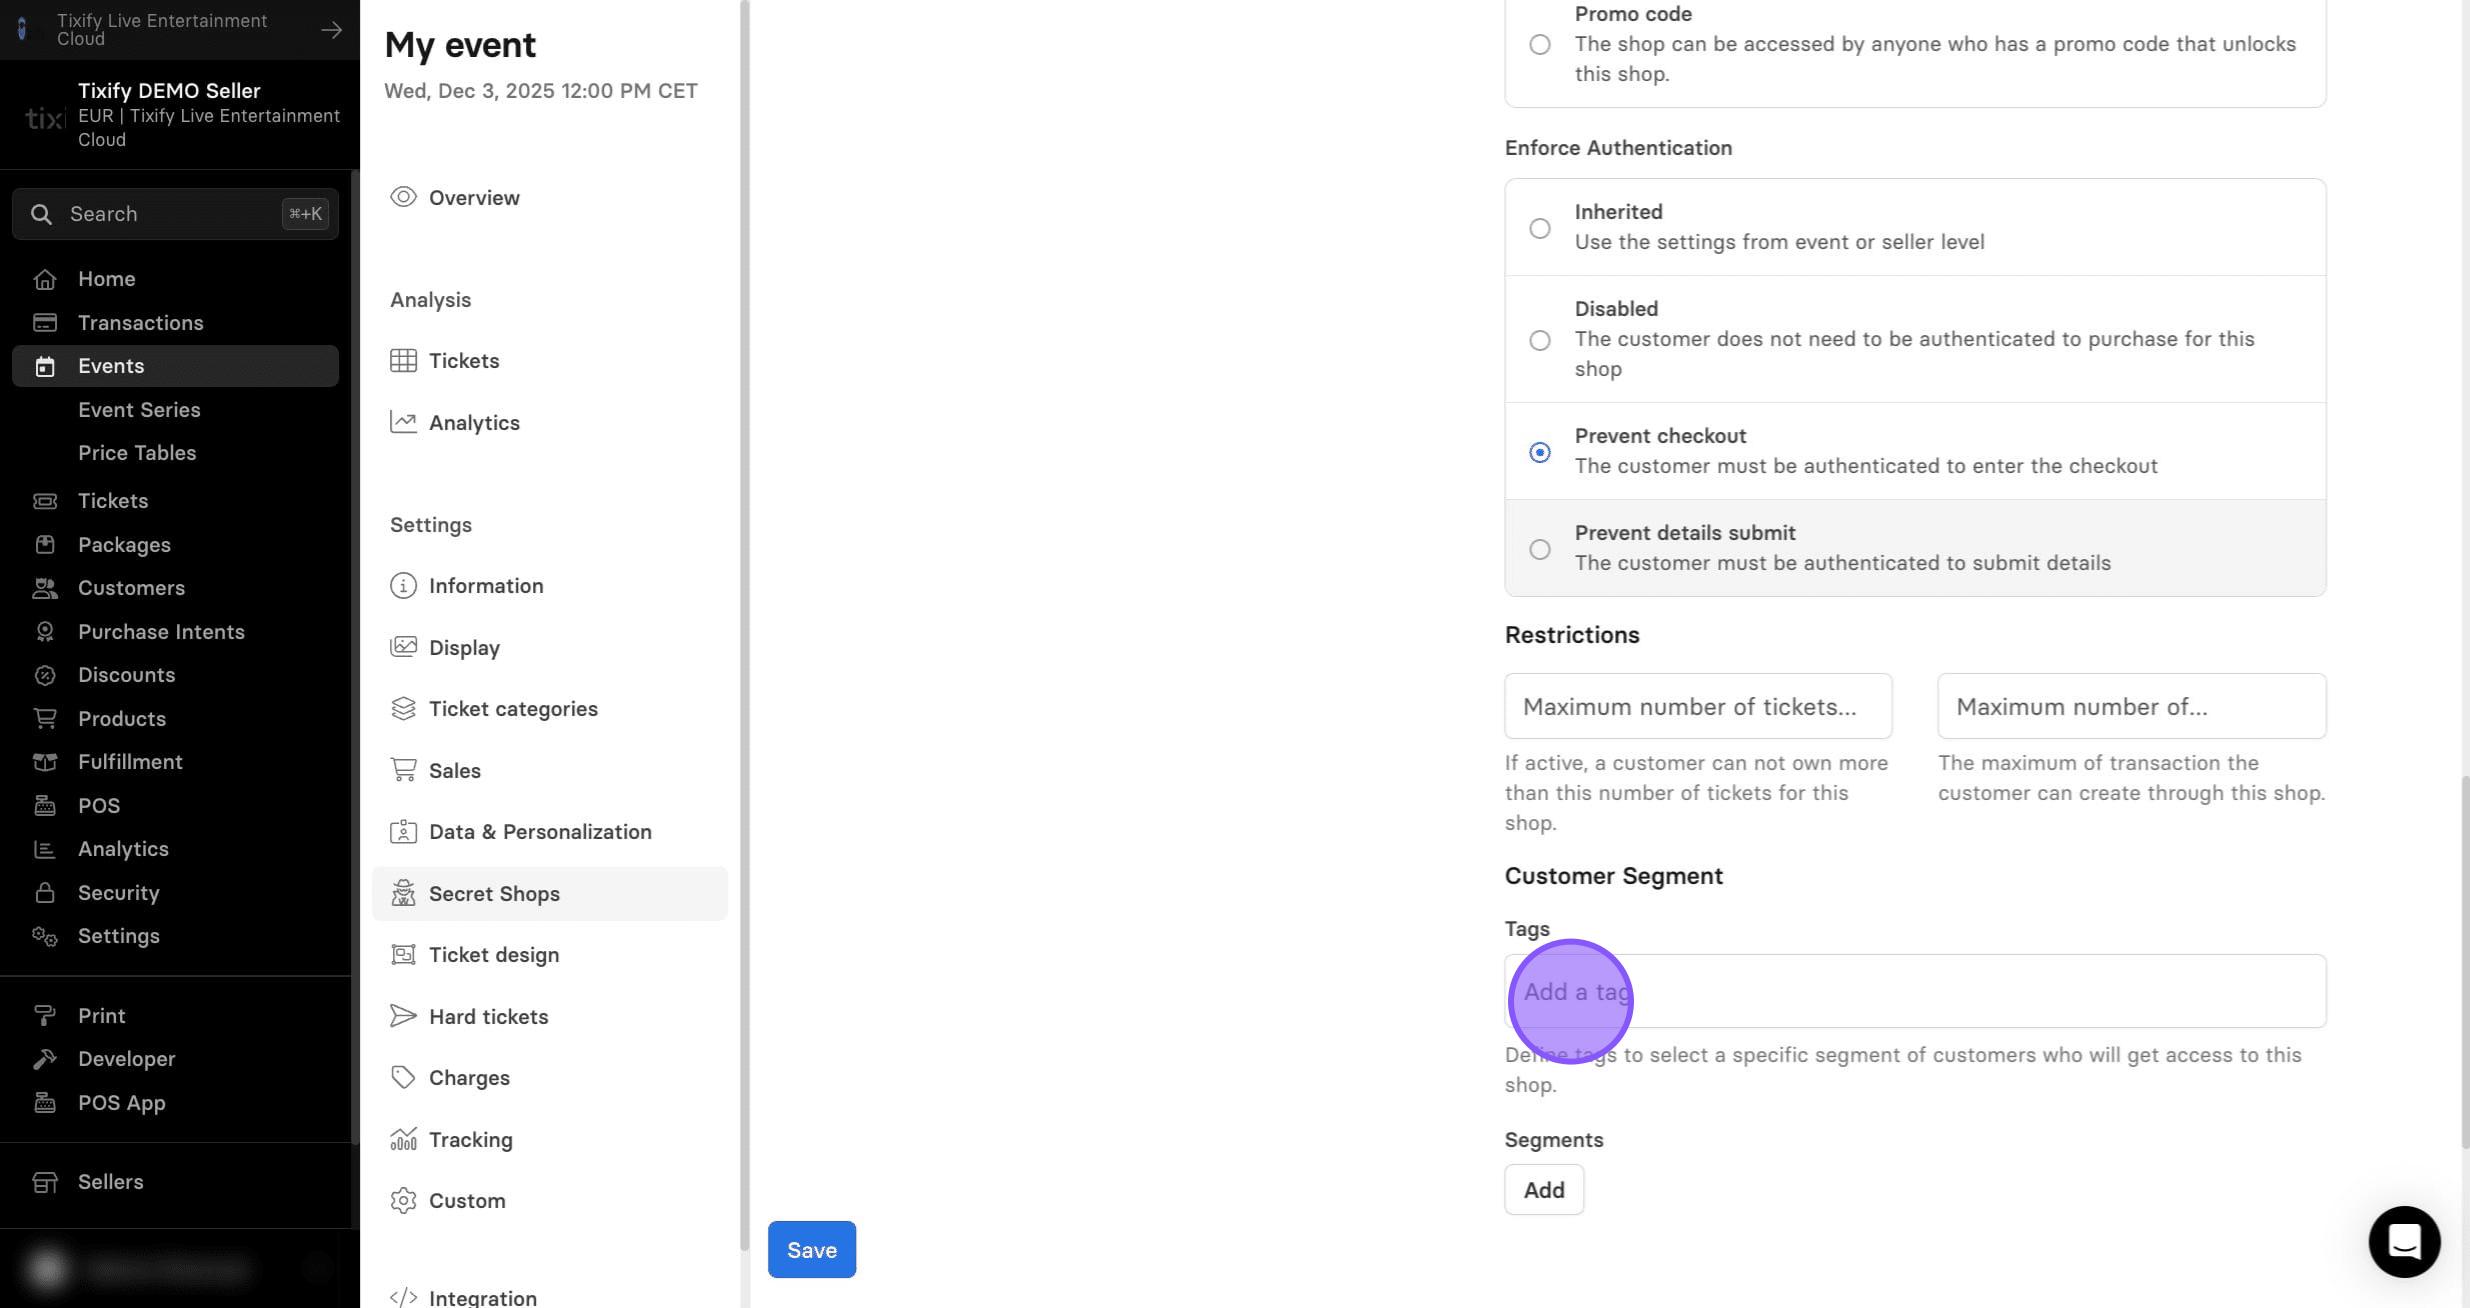This screenshot has height=1308, width=2470.
Task: Open Ticket categories layers icon
Action: coord(403,708)
